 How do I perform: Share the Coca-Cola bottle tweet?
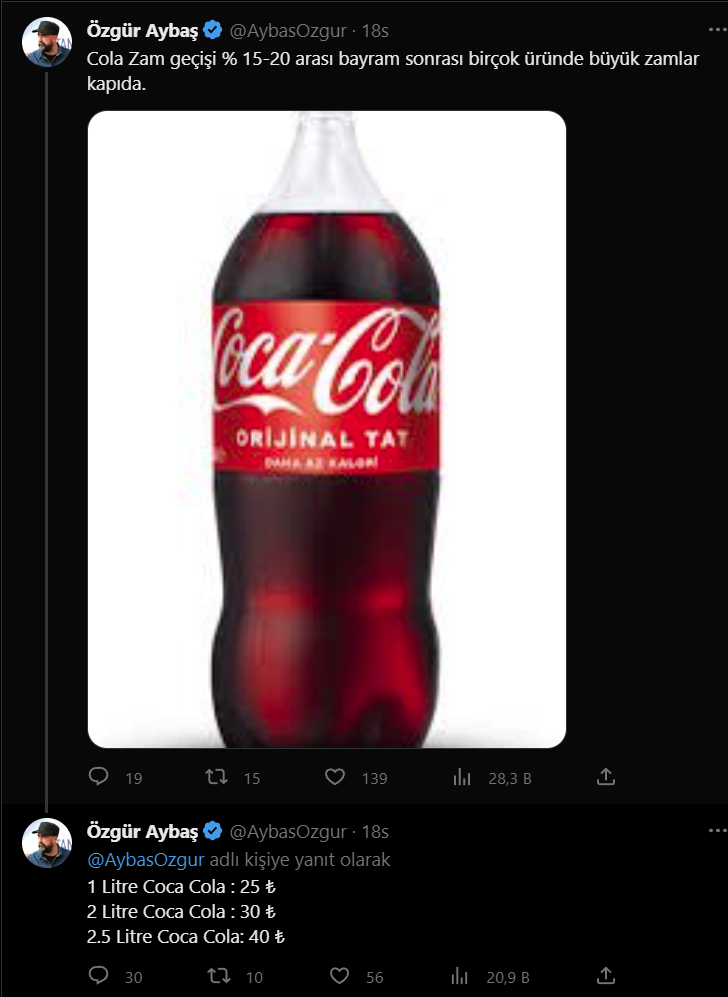coord(605,777)
